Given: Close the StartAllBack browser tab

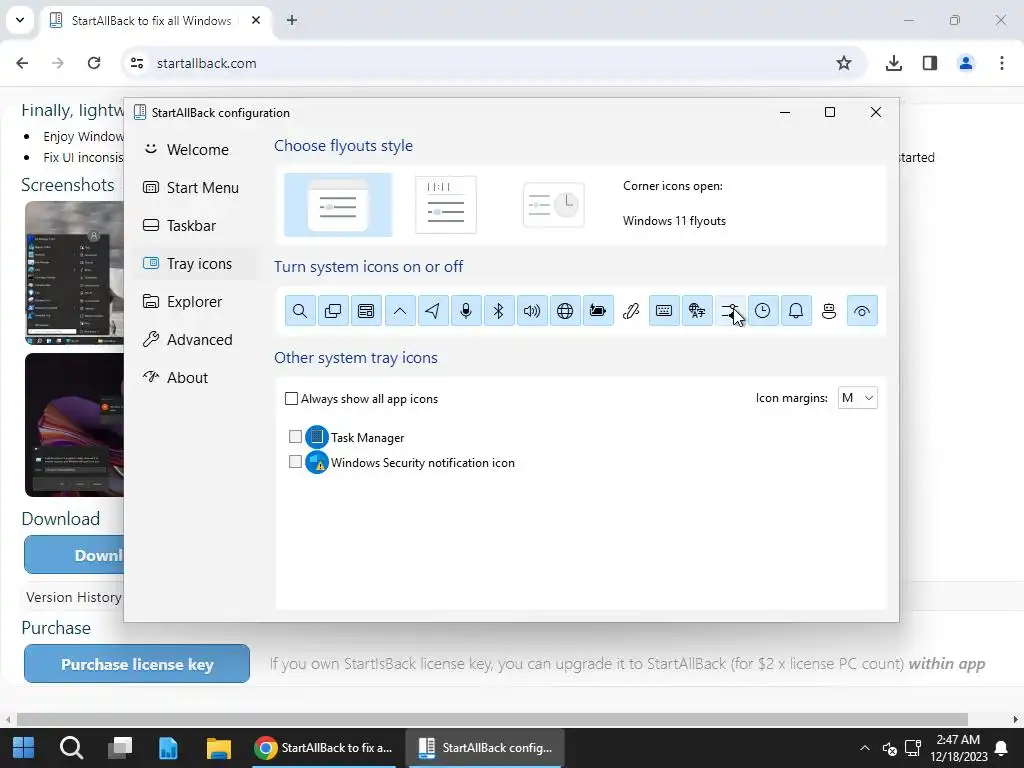Looking at the screenshot, I should (256, 20).
